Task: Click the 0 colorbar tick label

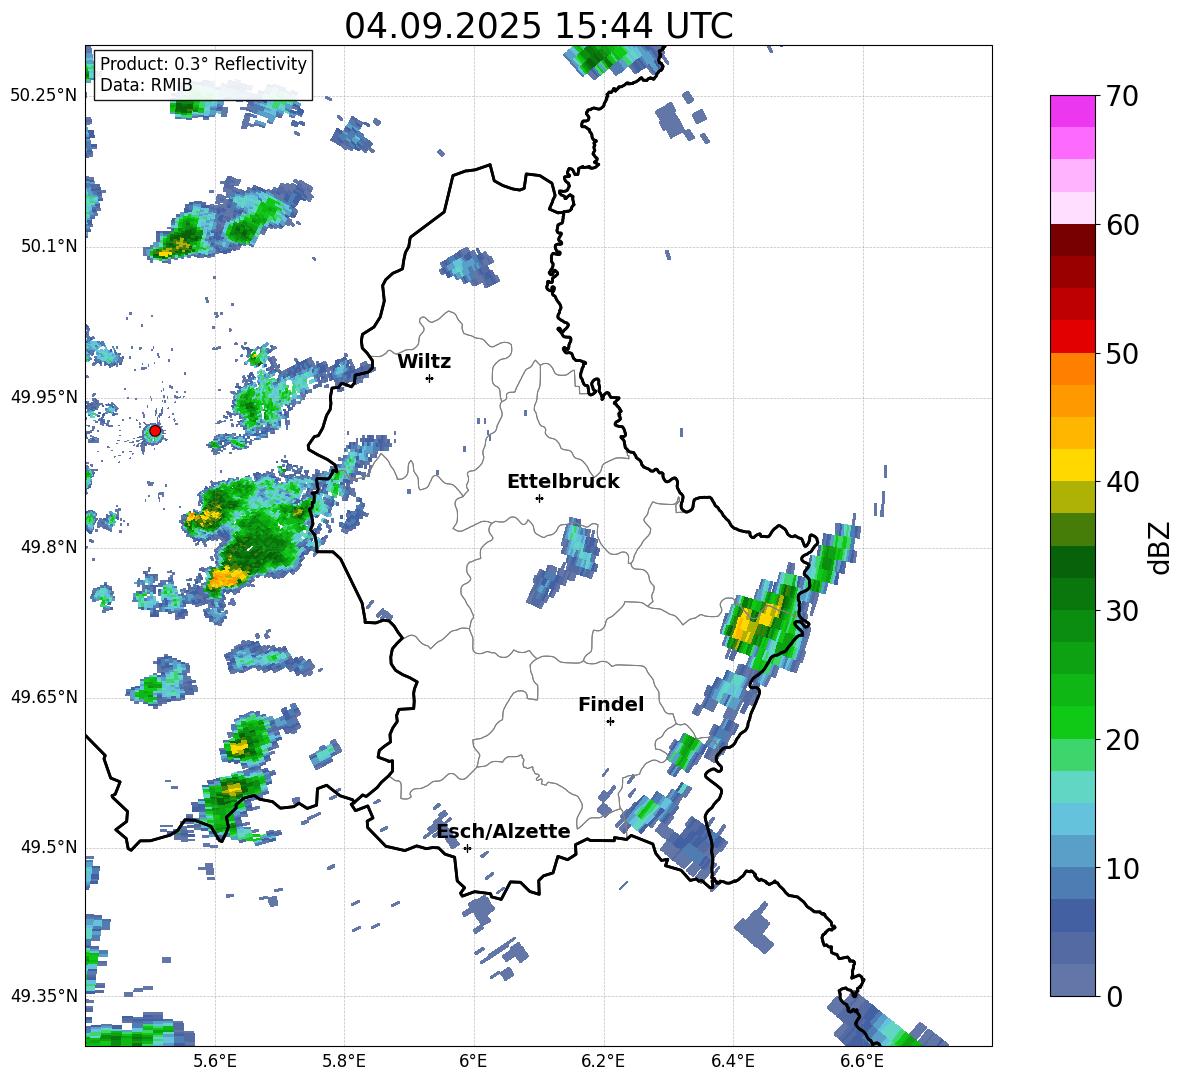Action: tap(1114, 997)
